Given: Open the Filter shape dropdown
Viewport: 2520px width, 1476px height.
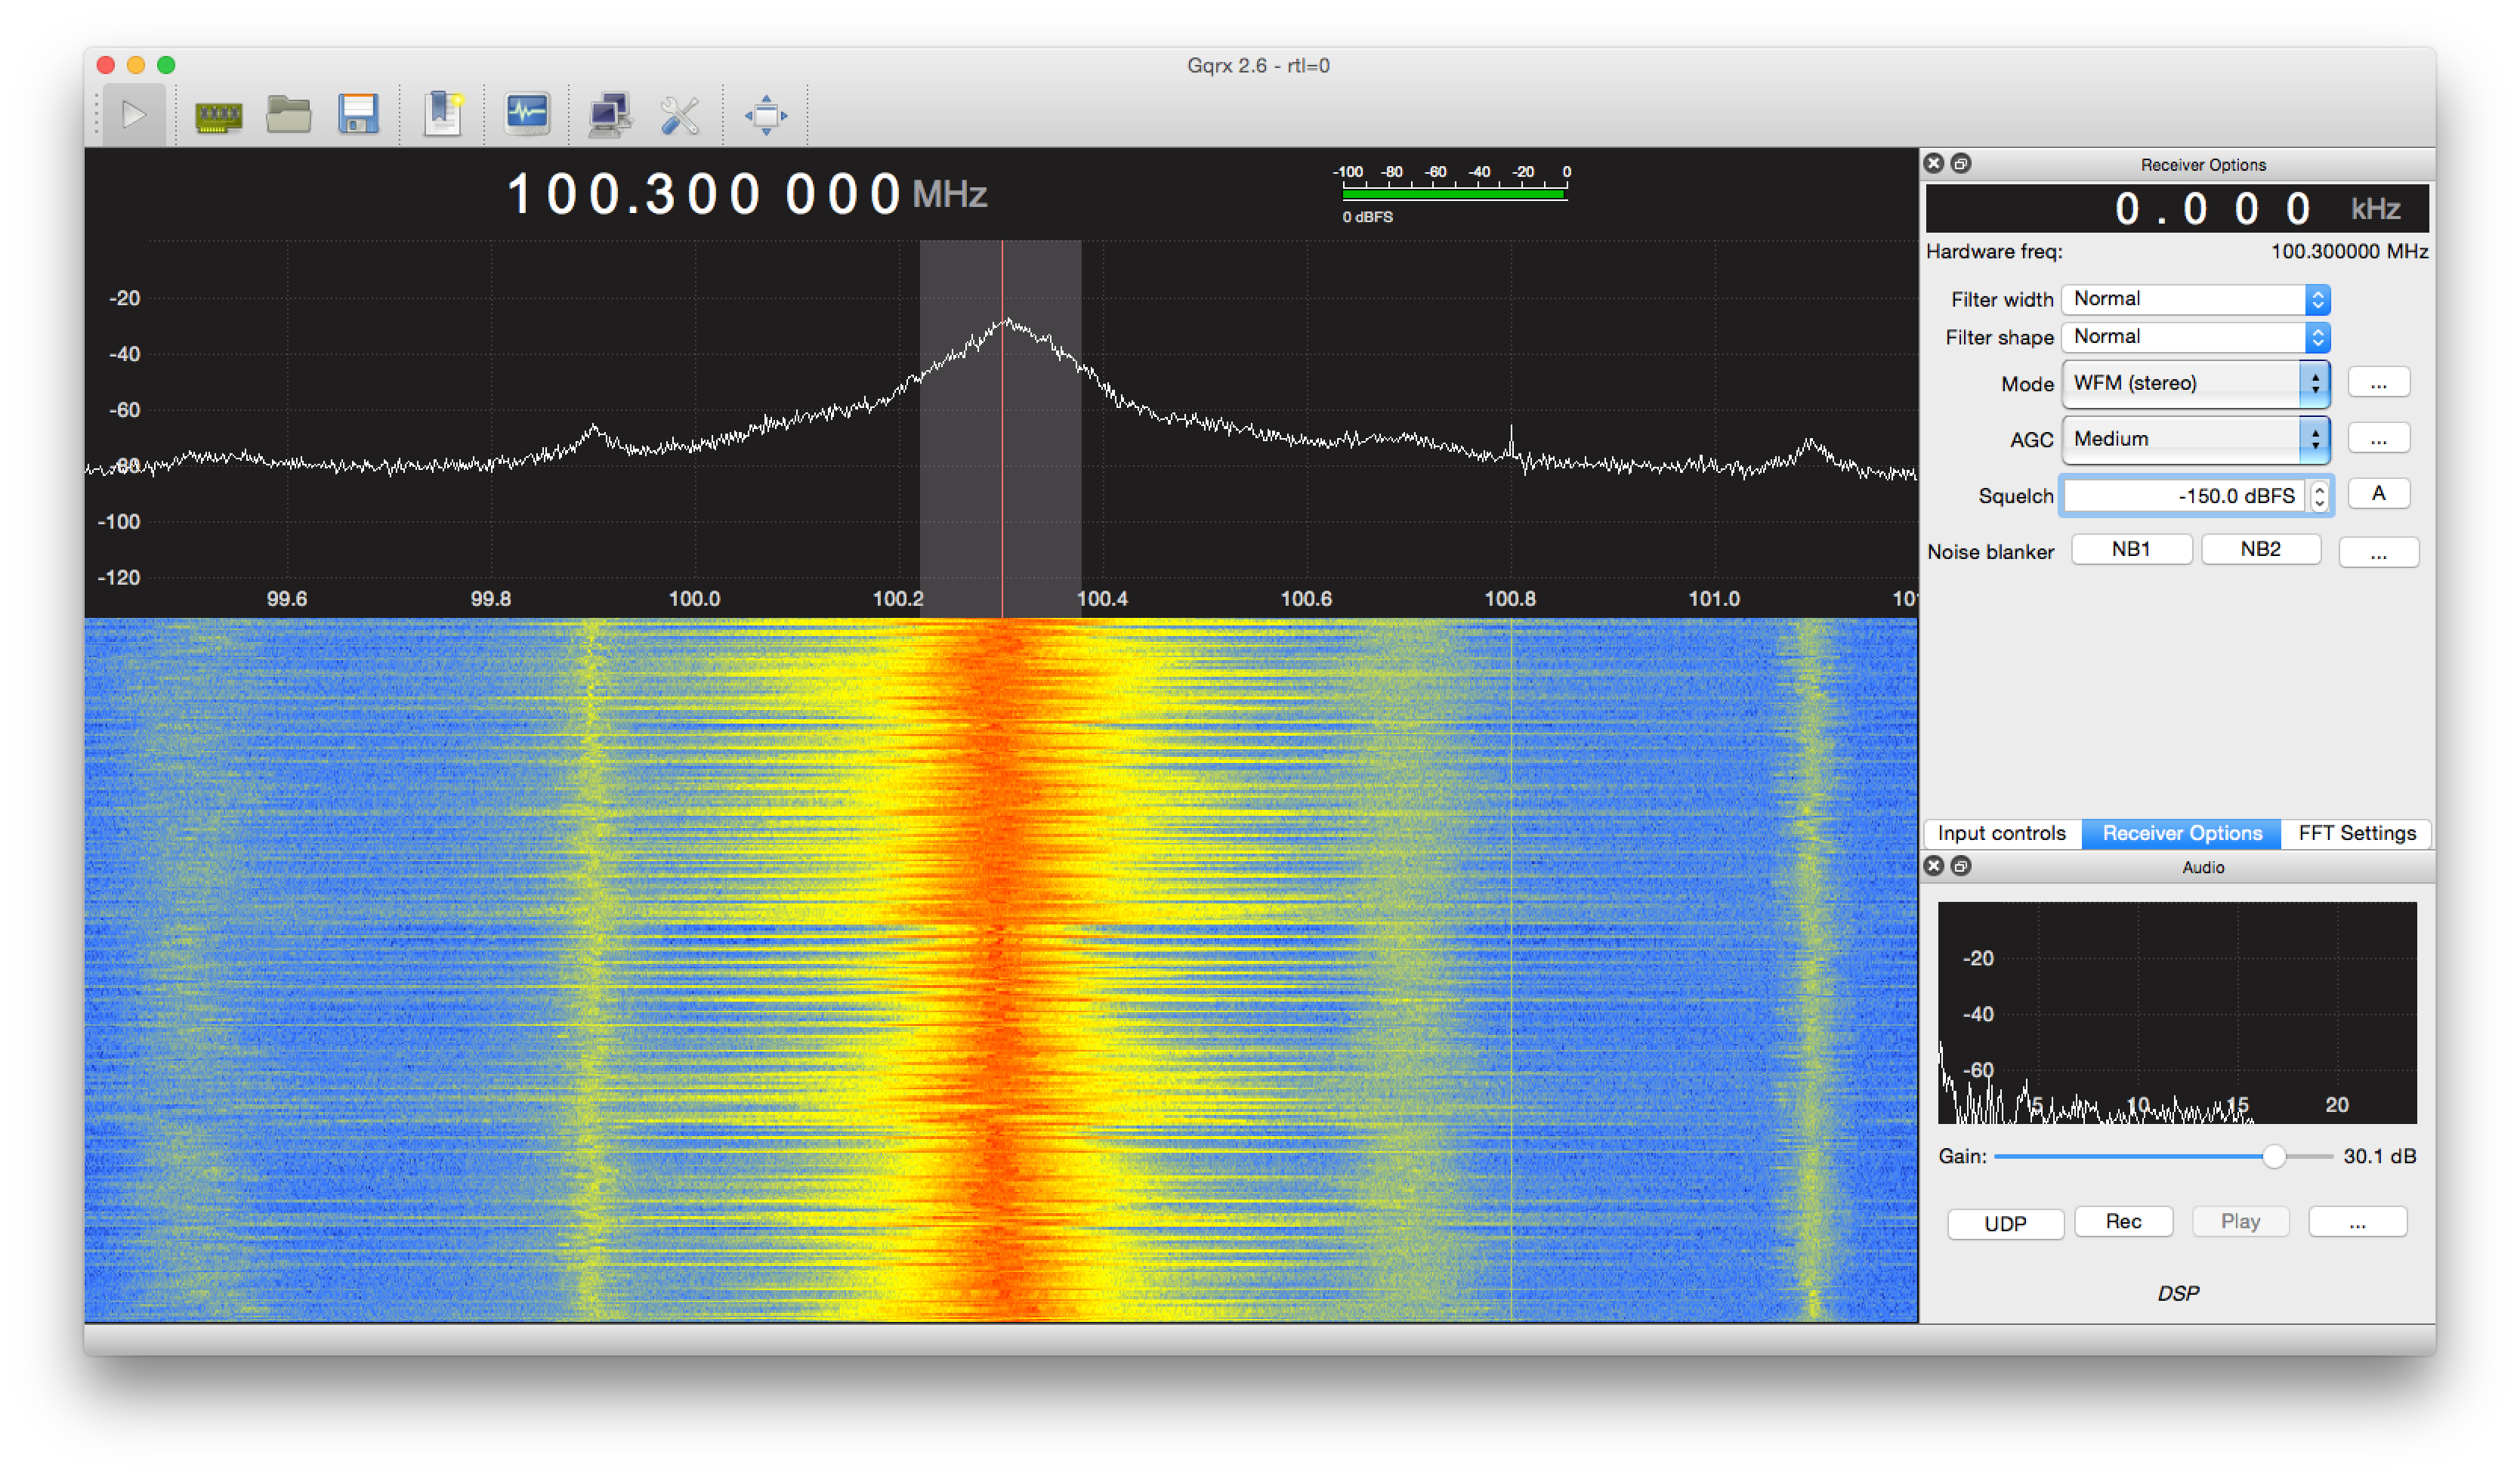Looking at the screenshot, I should coord(2196,337).
